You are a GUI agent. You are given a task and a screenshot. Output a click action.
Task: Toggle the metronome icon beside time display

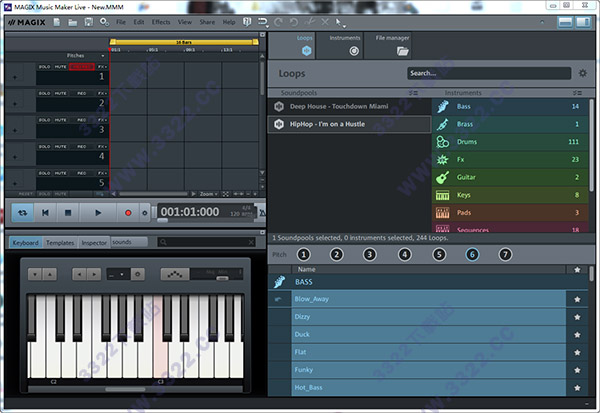click(262, 212)
